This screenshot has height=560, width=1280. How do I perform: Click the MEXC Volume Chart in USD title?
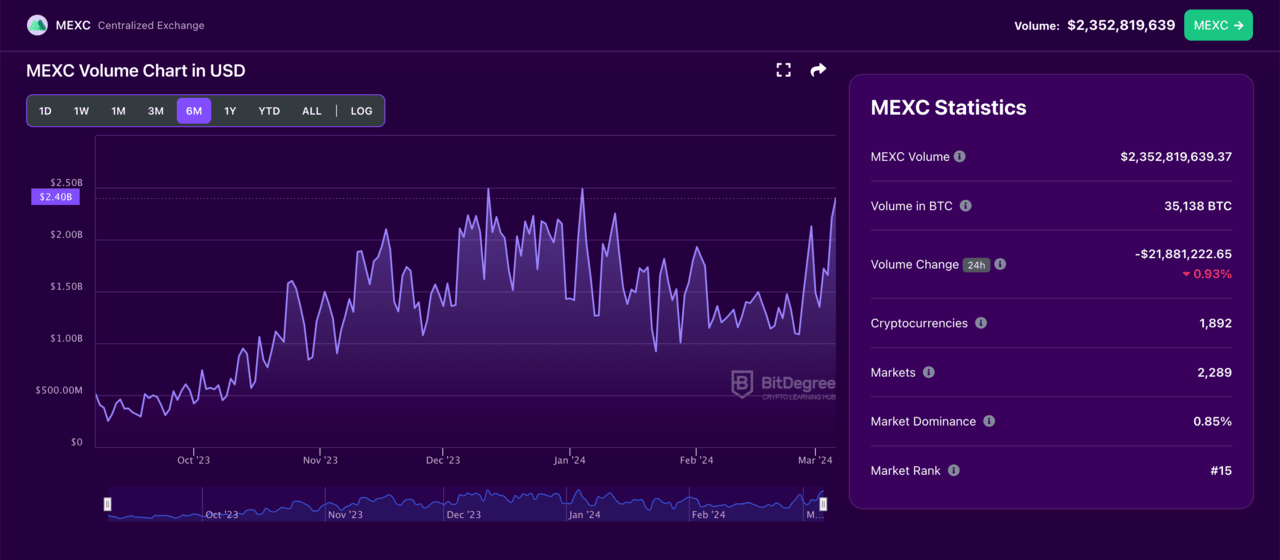(136, 71)
